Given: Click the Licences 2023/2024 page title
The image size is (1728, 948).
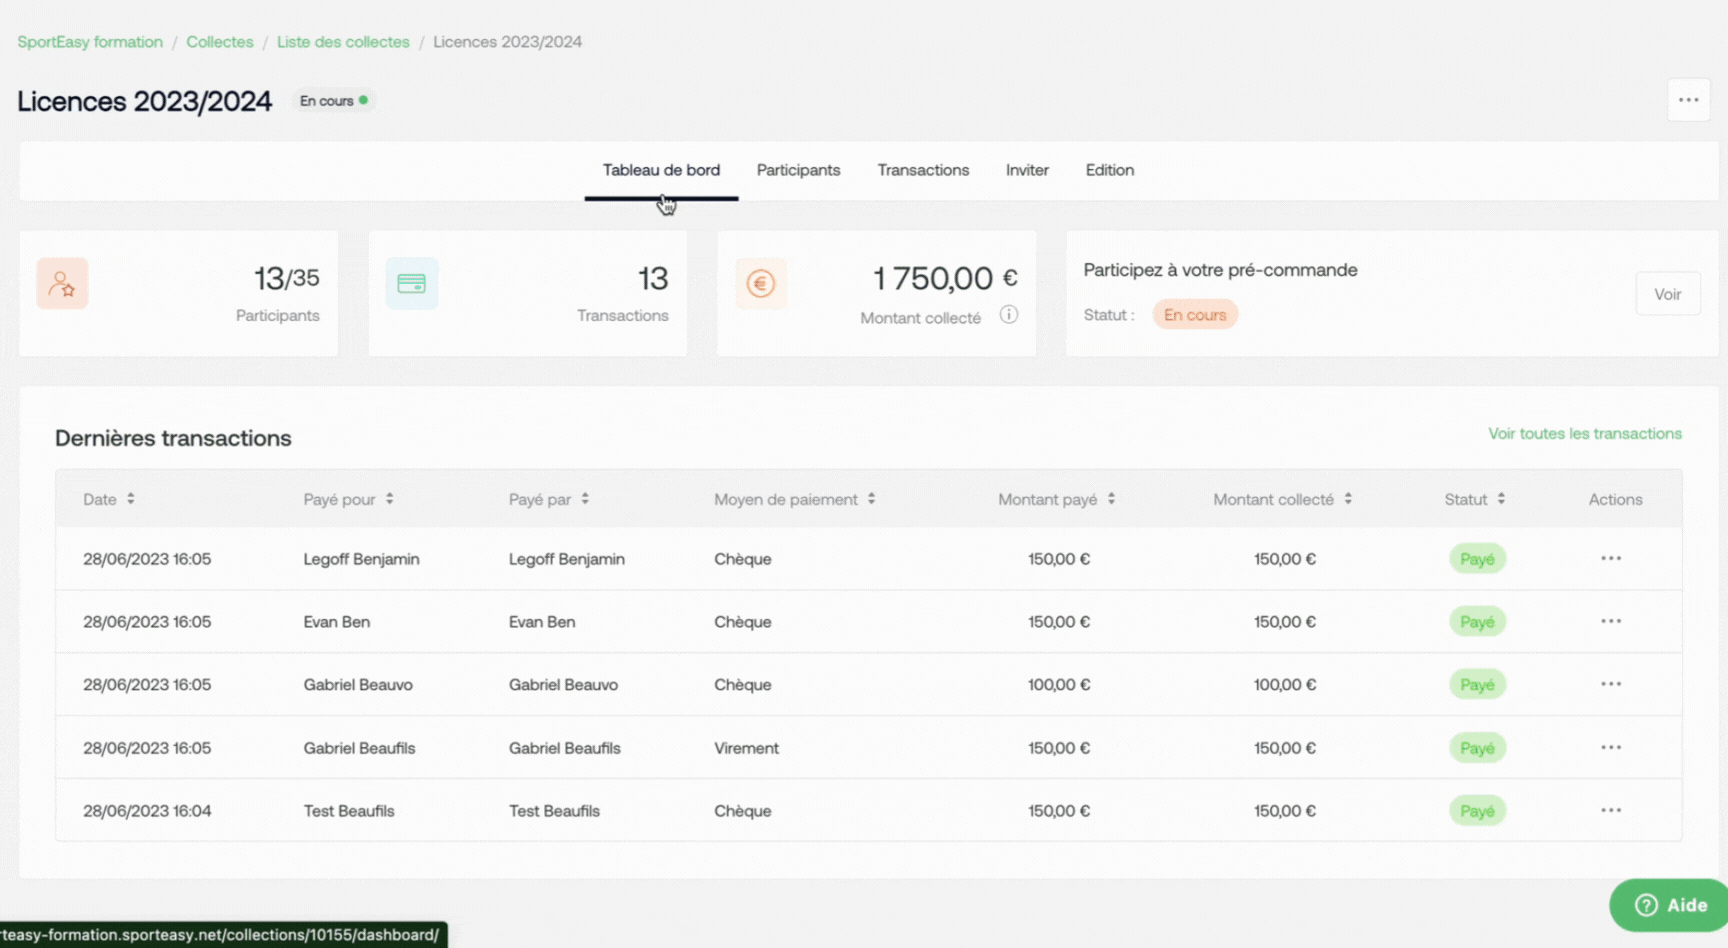Looking at the screenshot, I should point(144,101).
